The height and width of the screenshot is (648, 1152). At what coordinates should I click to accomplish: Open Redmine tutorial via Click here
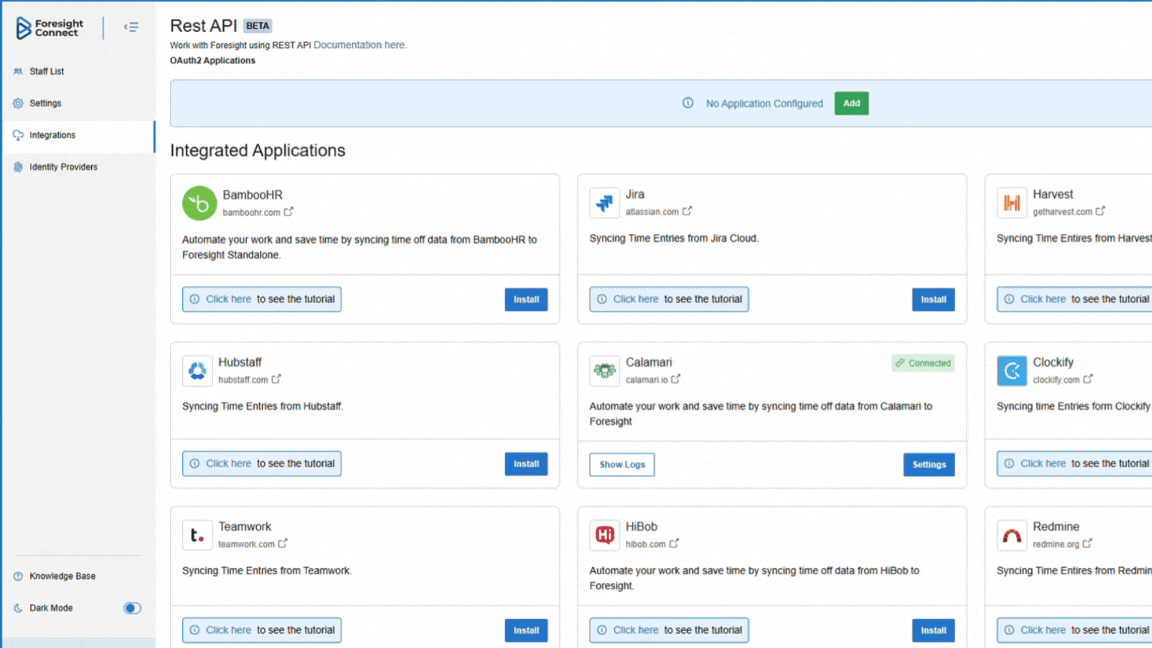1043,630
